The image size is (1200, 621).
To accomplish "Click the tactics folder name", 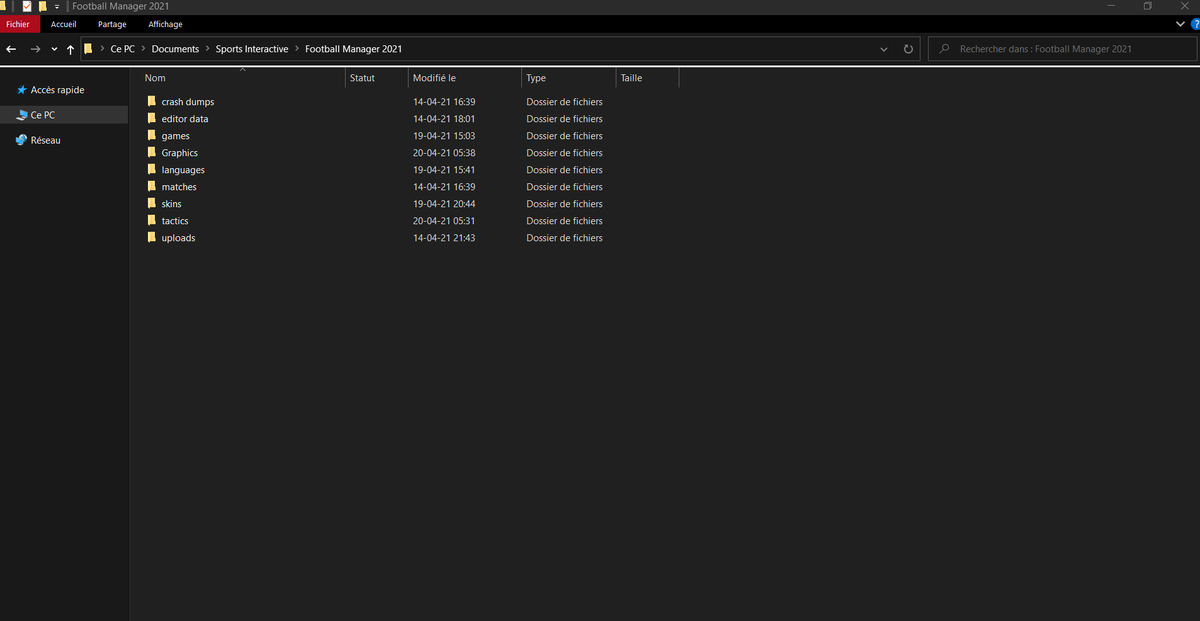I will (175, 221).
